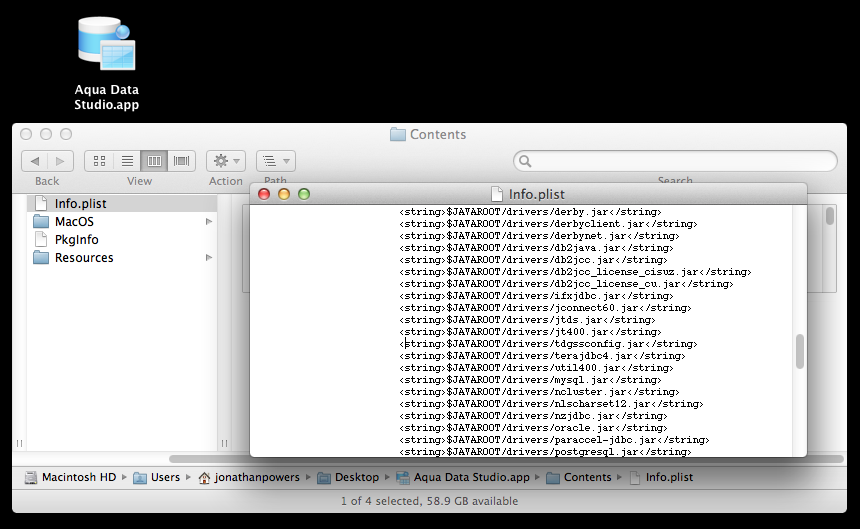
Task: Switch Finder to list view
Action: tap(127, 161)
